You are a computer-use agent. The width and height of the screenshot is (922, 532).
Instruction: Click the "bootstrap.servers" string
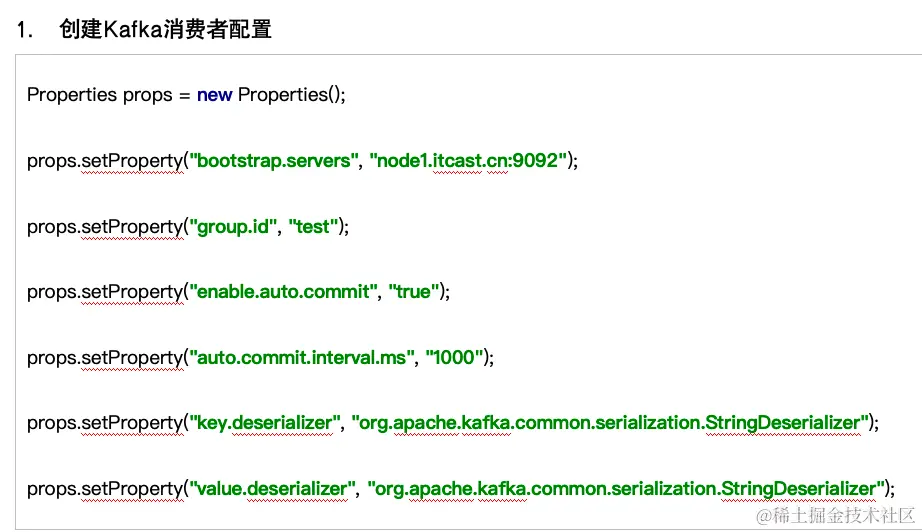274,160
